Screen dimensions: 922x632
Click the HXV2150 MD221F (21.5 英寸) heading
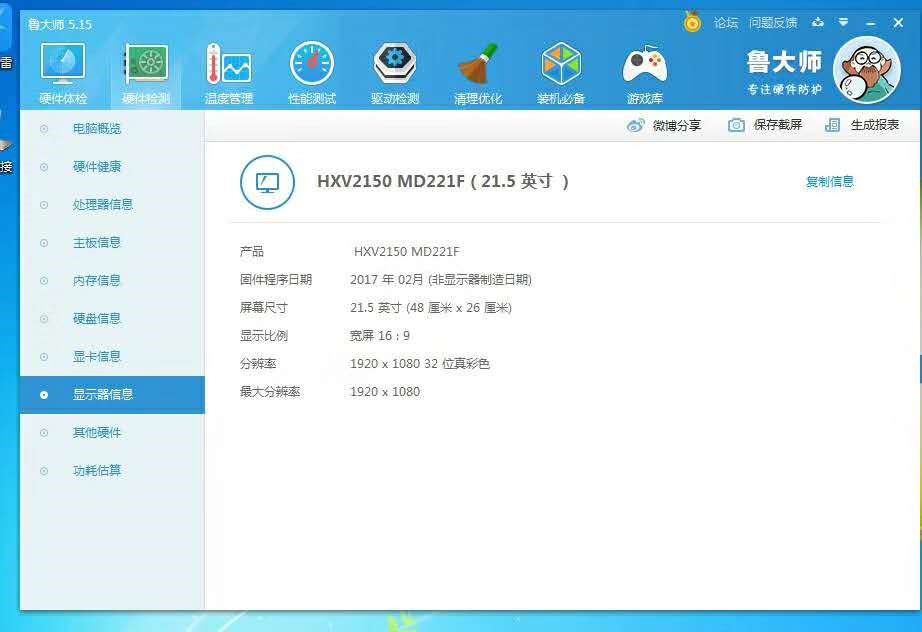pyautogui.click(x=443, y=181)
